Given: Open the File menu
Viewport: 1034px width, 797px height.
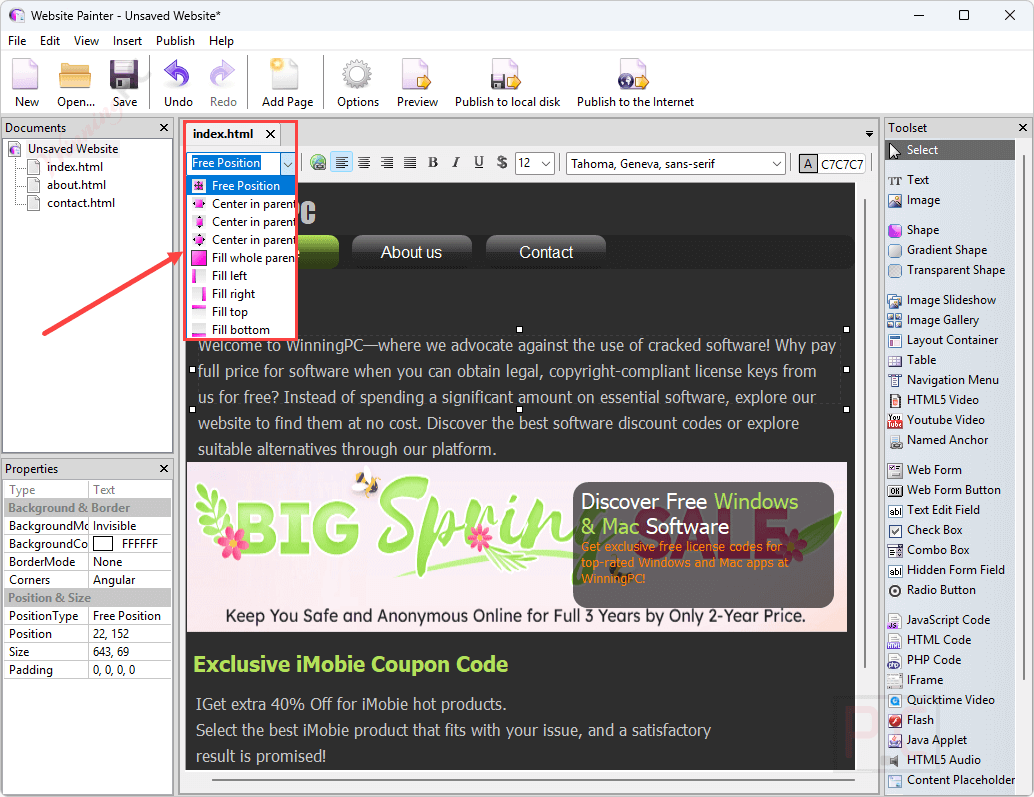Looking at the screenshot, I should tap(17, 41).
